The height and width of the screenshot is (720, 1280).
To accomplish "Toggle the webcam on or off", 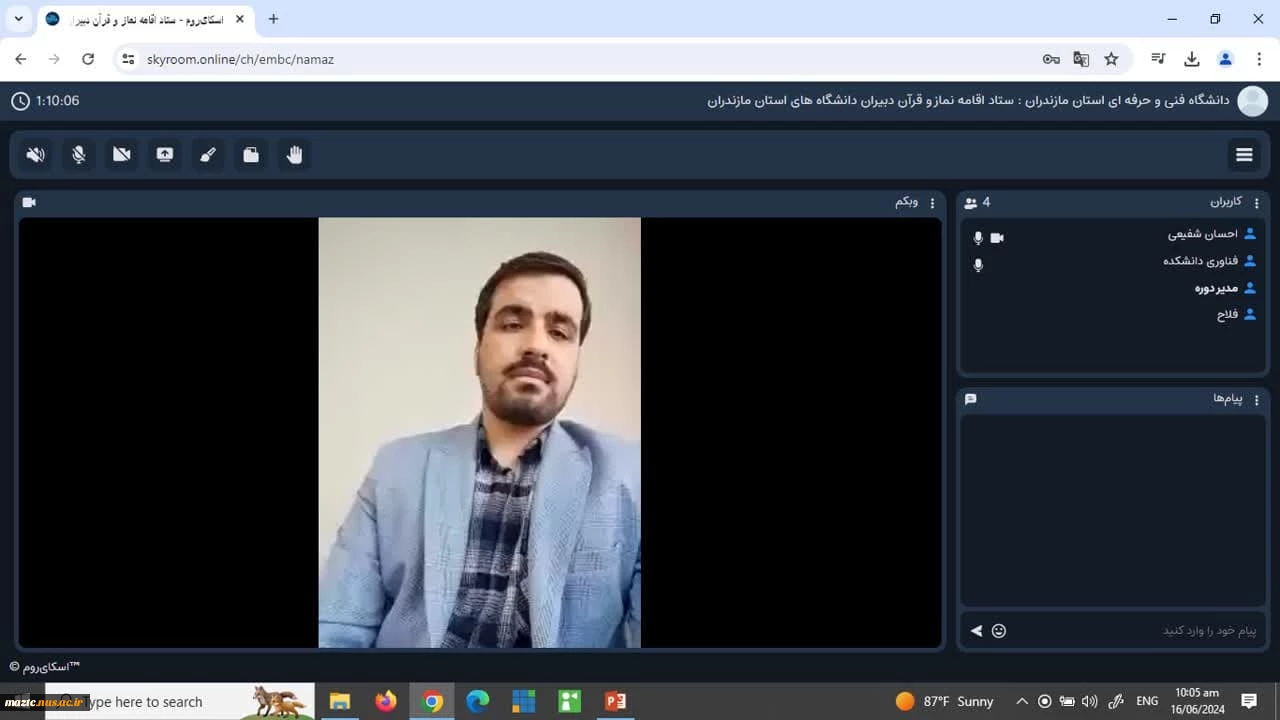I will pyautogui.click(x=122, y=154).
